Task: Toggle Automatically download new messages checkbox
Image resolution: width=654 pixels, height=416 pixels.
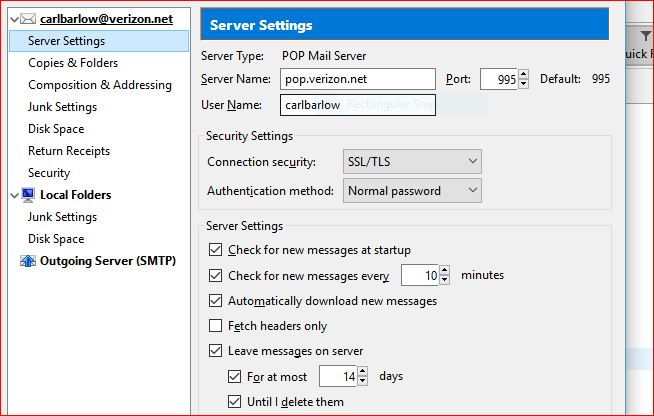Action: (x=215, y=301)
